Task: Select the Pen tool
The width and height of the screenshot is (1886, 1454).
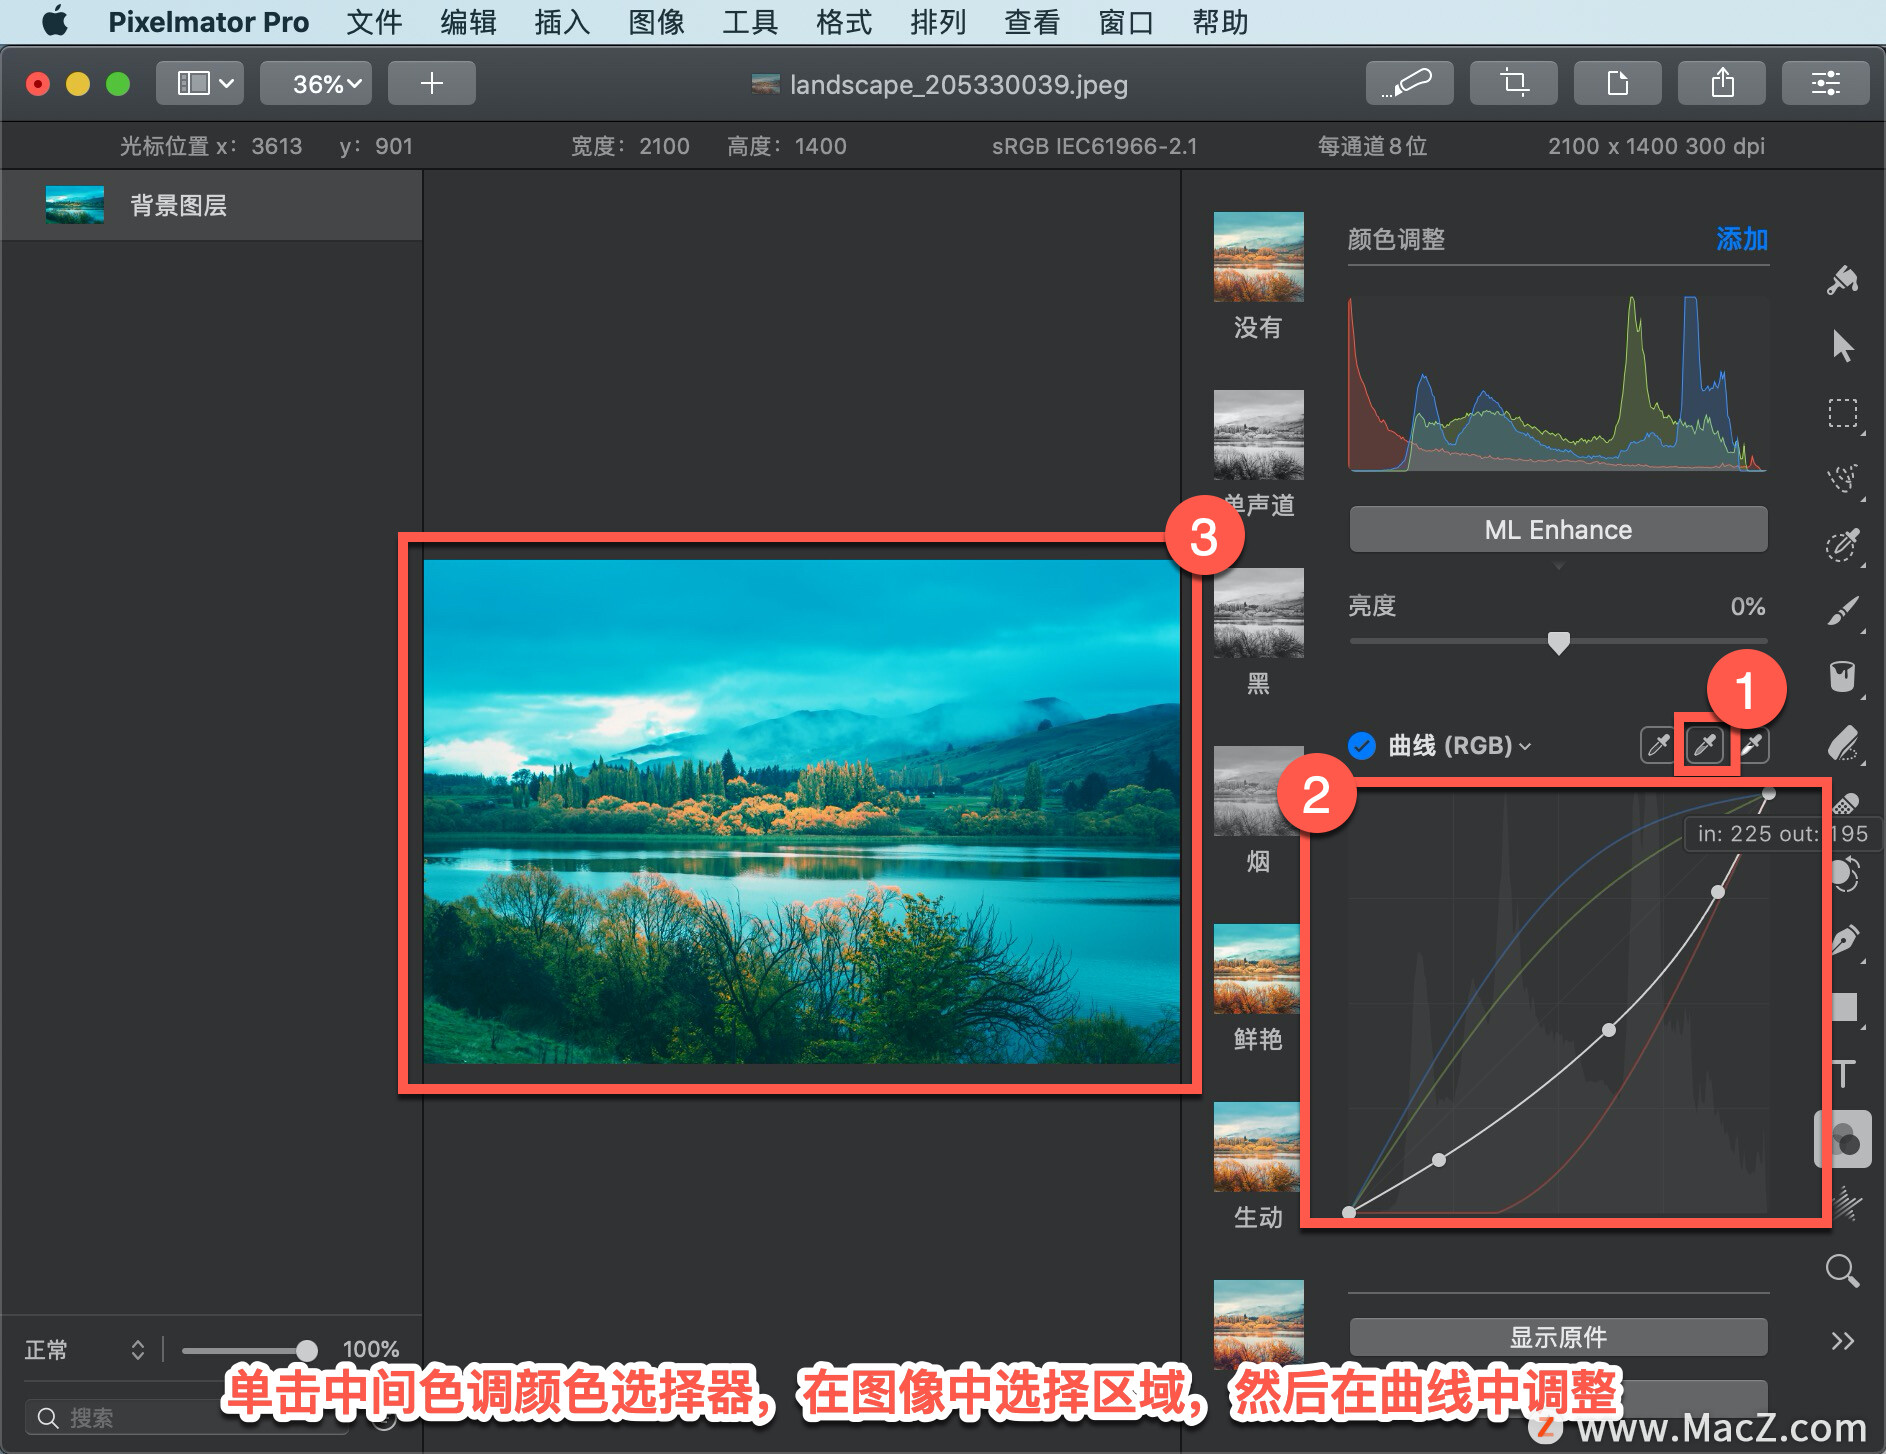Action: pyautogui.click(x=1844, y=941)
